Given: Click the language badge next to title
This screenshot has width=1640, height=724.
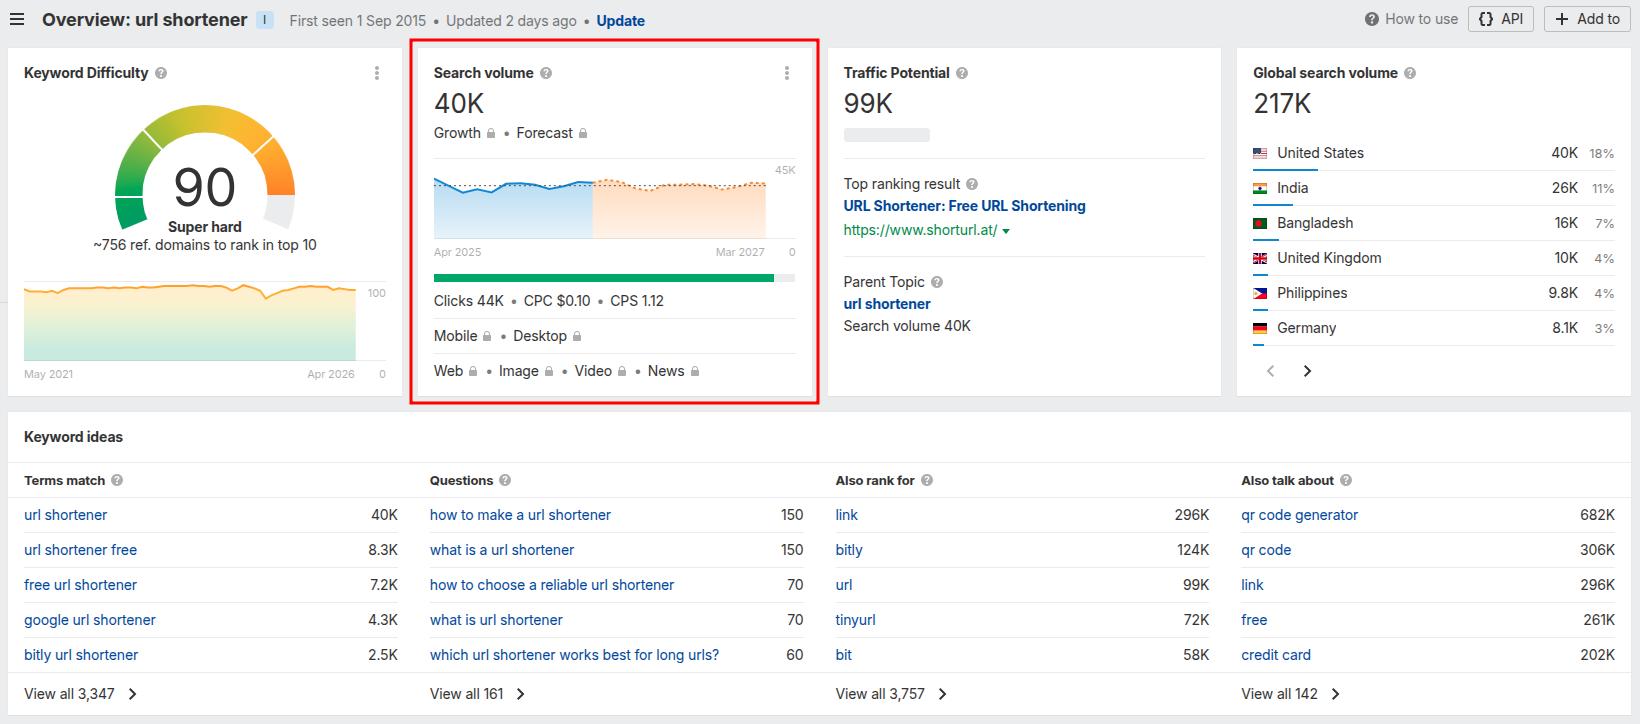Looking at the screenshot, I should (265, 19).
